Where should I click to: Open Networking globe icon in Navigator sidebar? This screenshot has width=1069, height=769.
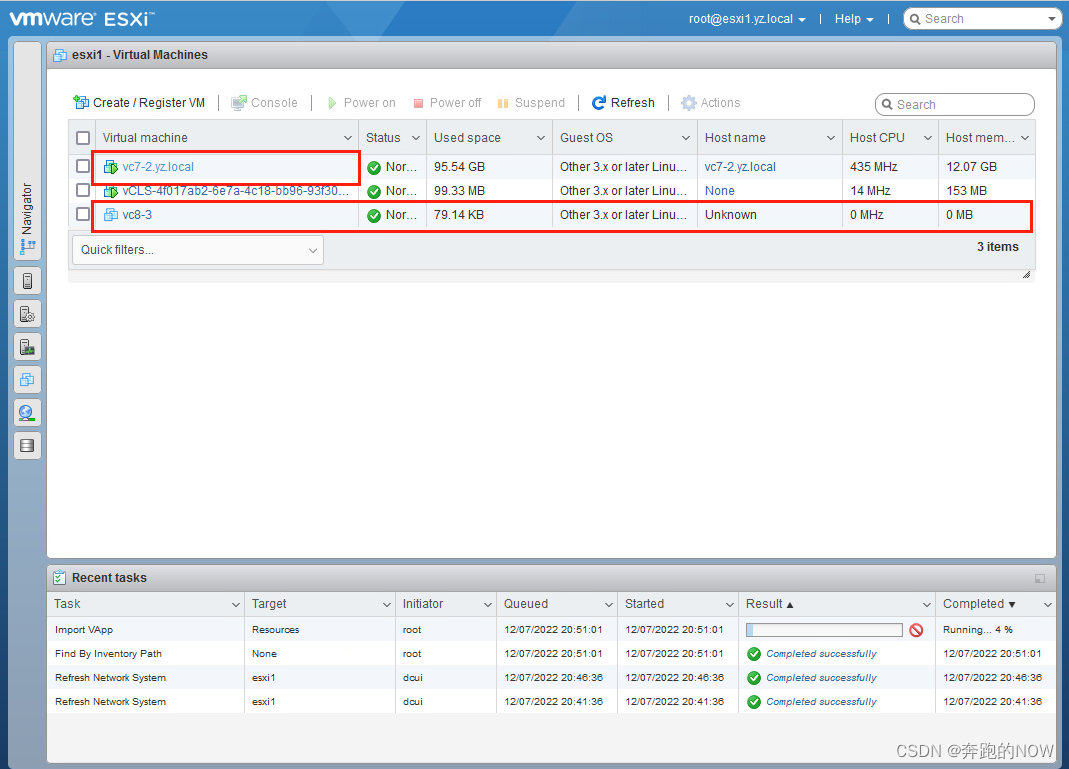27,412
